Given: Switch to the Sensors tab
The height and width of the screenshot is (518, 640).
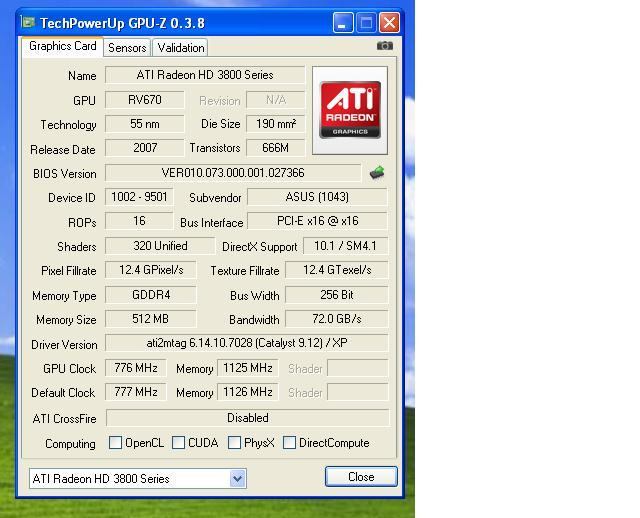Looking at the screenshot, I should (127, 48).
